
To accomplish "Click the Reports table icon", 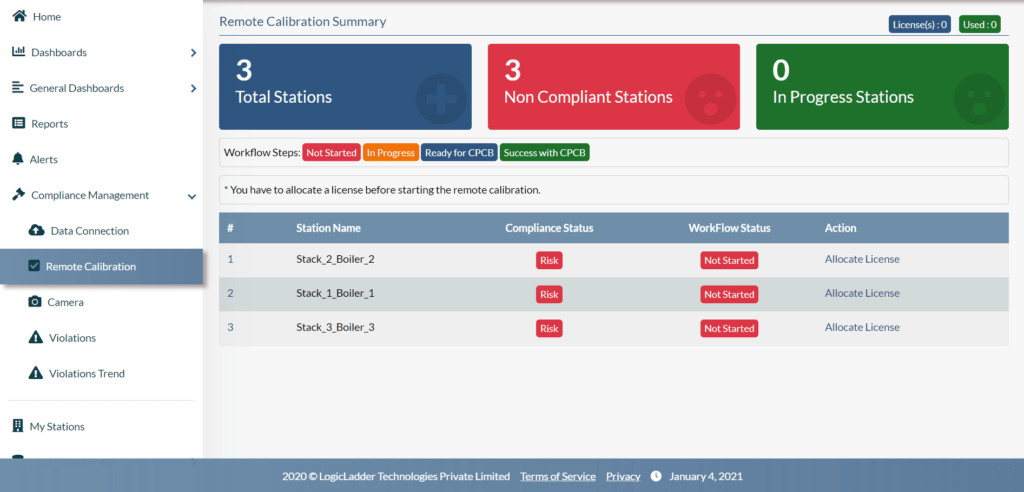I will coord(18,123).
